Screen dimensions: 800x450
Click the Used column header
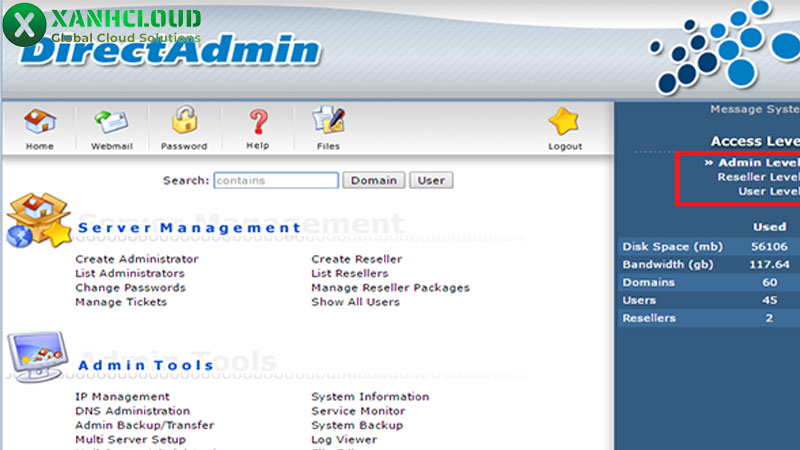pyautogui.click(x=769, y=227)
